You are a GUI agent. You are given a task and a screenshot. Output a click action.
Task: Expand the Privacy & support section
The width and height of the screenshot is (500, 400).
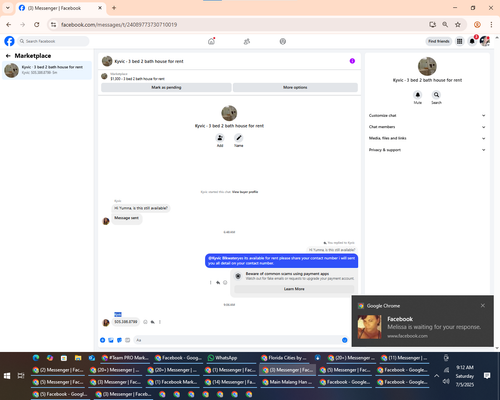point(427,150)
